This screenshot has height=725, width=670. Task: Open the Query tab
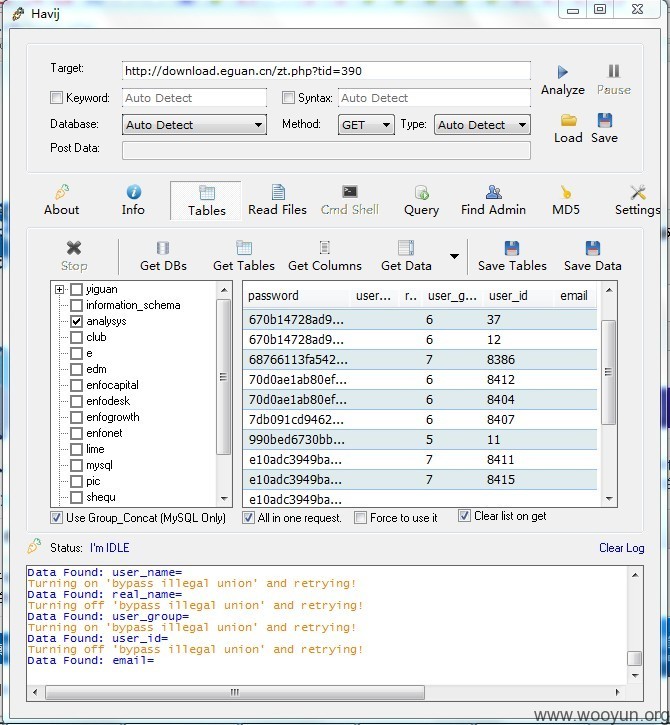point(421,201)
